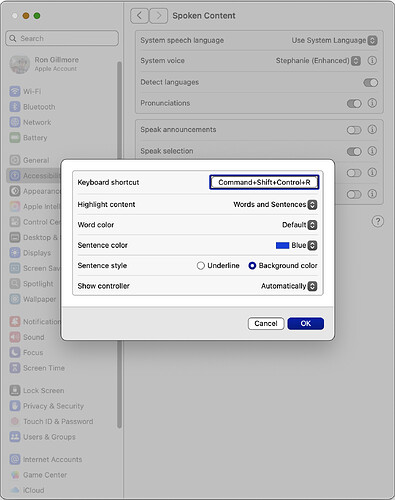Select Users & Groups sidebar item
The height and width of the screenshot is (500, 395).
tap(43, 437)
